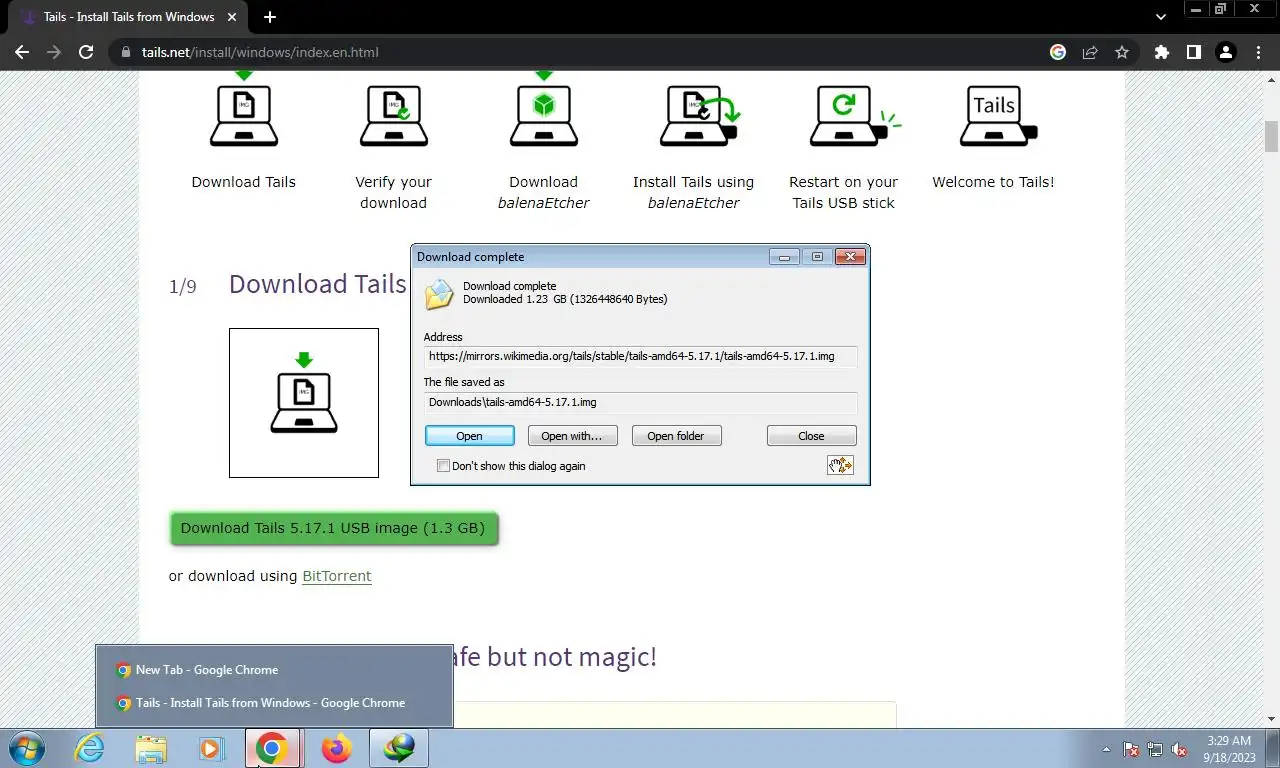1280x768 pixels.
Task: Open Firefox from the taskbar
Action: click(337, 748)
